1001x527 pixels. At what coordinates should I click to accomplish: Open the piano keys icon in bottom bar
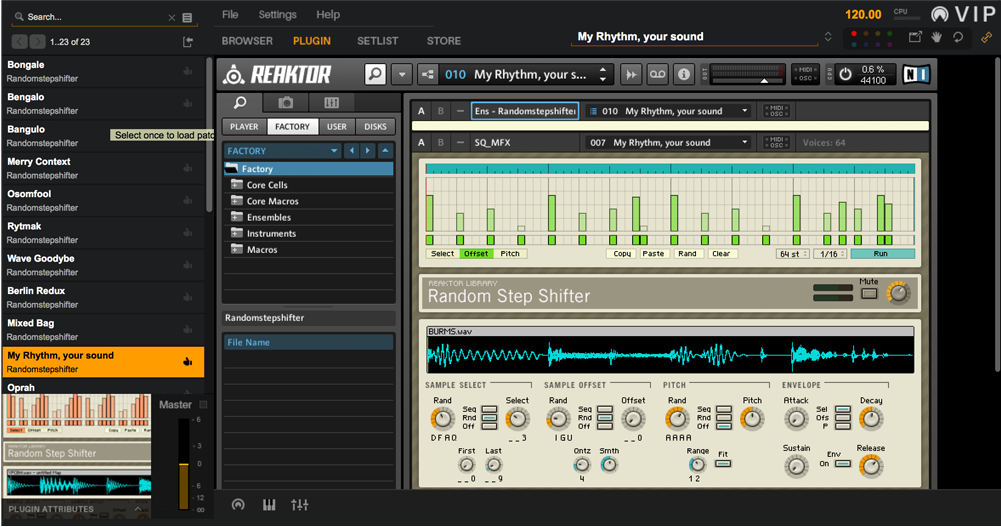pyautogui.click(x=269, y=505)
